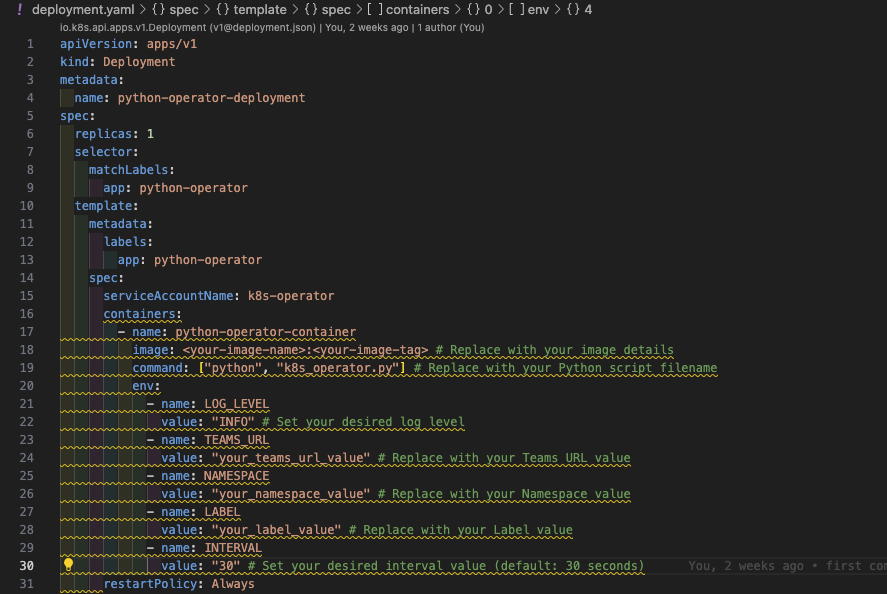Click the 'NAMESPACE' env name
887x594 pixels.
[x=237, y=476]
